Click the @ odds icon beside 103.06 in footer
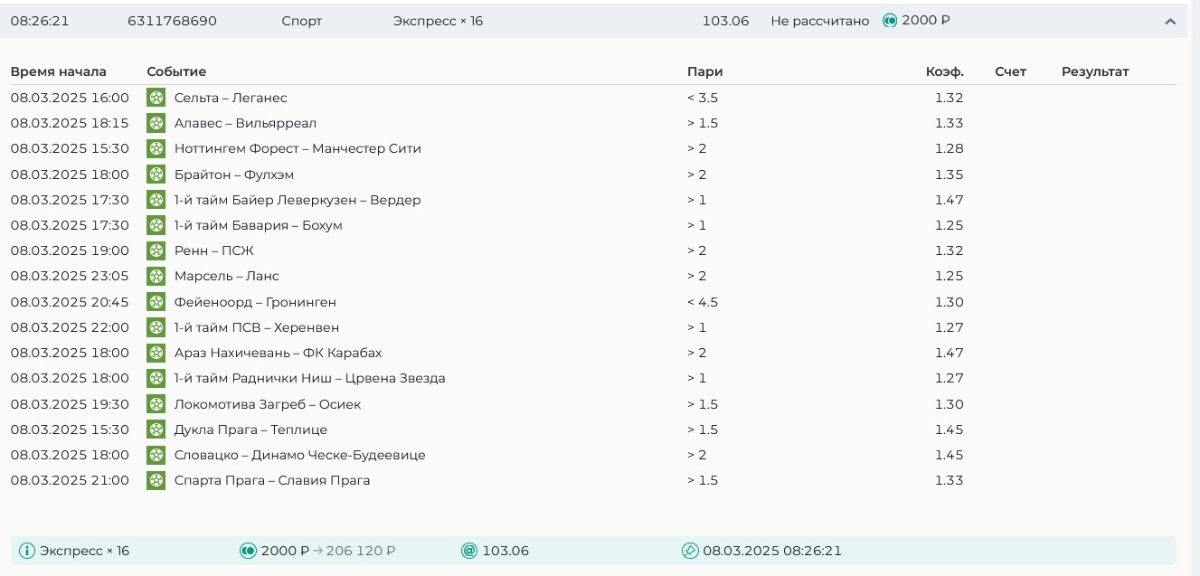This screenshot has height=576, width=1200. 469,551
